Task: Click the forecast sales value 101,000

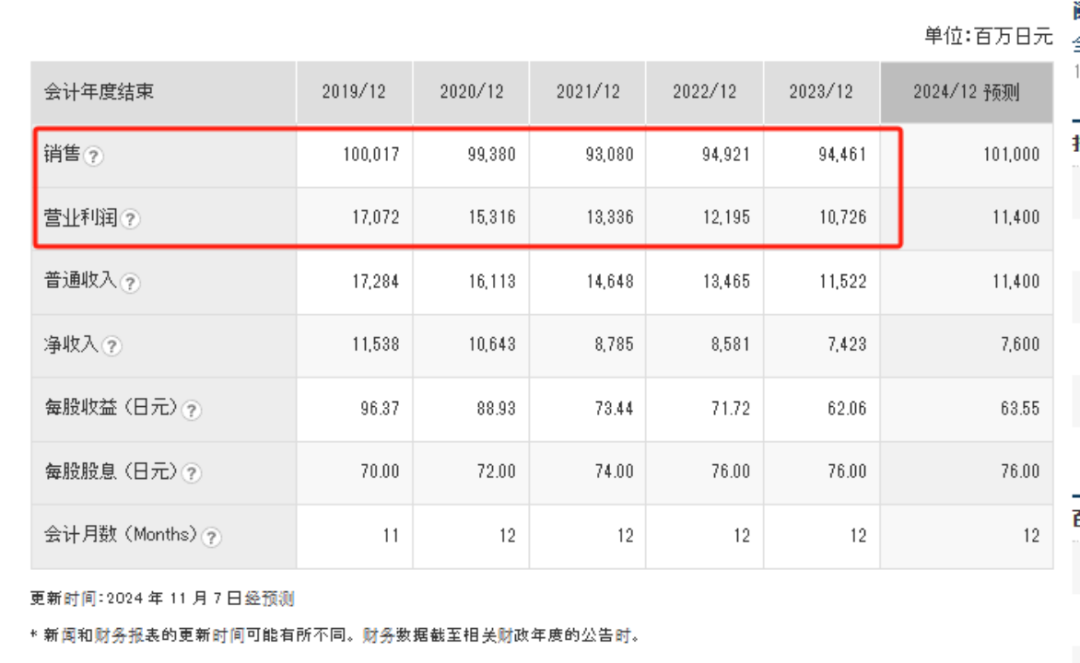Action: pyautogui.click(x=1011, y=154)
